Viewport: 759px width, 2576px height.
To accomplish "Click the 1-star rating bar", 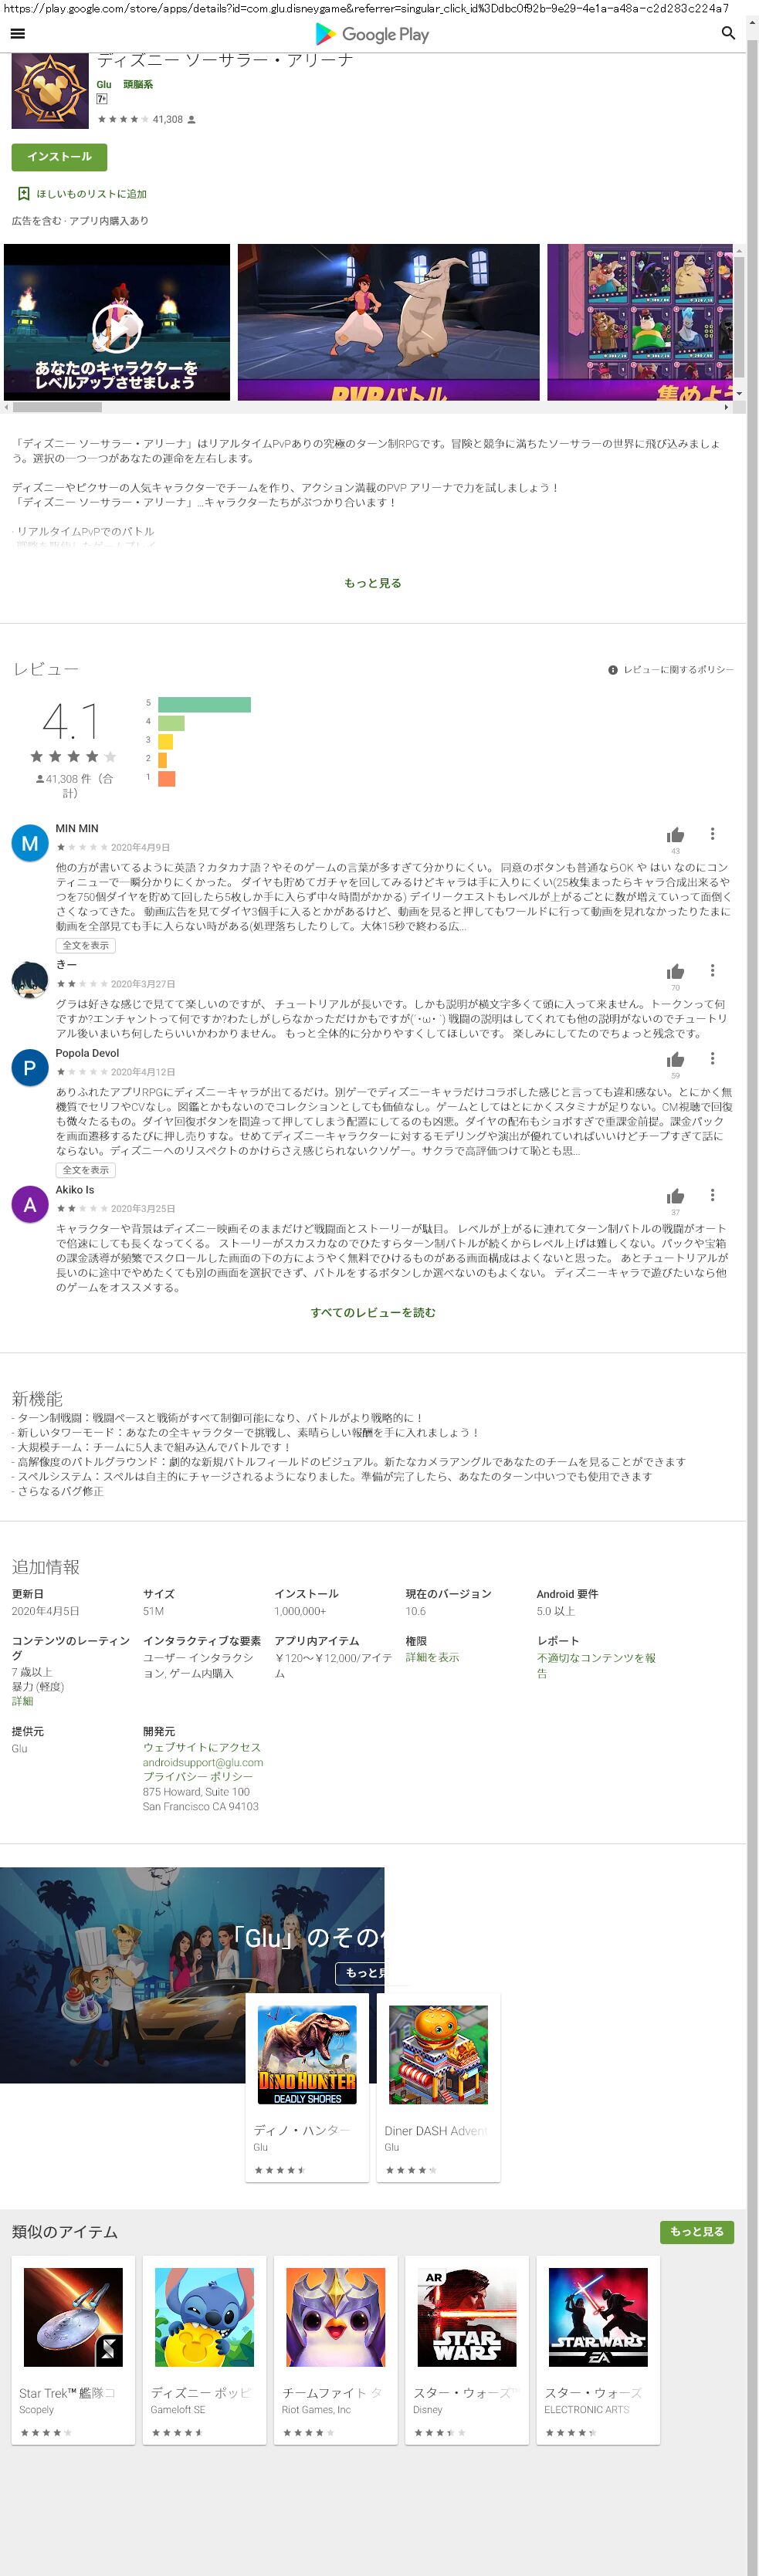I will (x=167, y=778).
